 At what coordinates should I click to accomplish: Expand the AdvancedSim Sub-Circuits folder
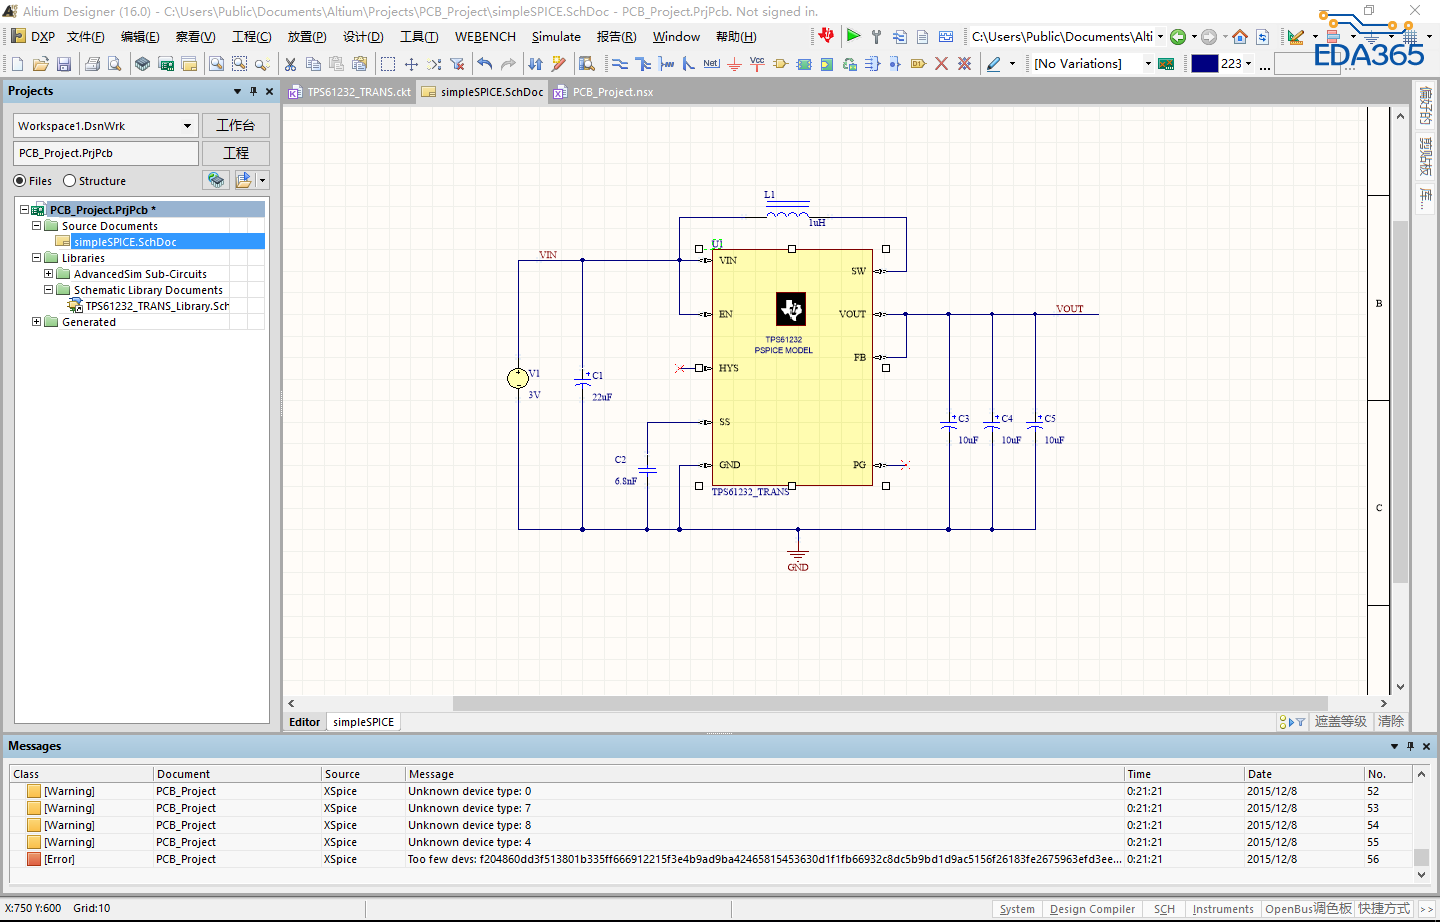tap(49, 274)
